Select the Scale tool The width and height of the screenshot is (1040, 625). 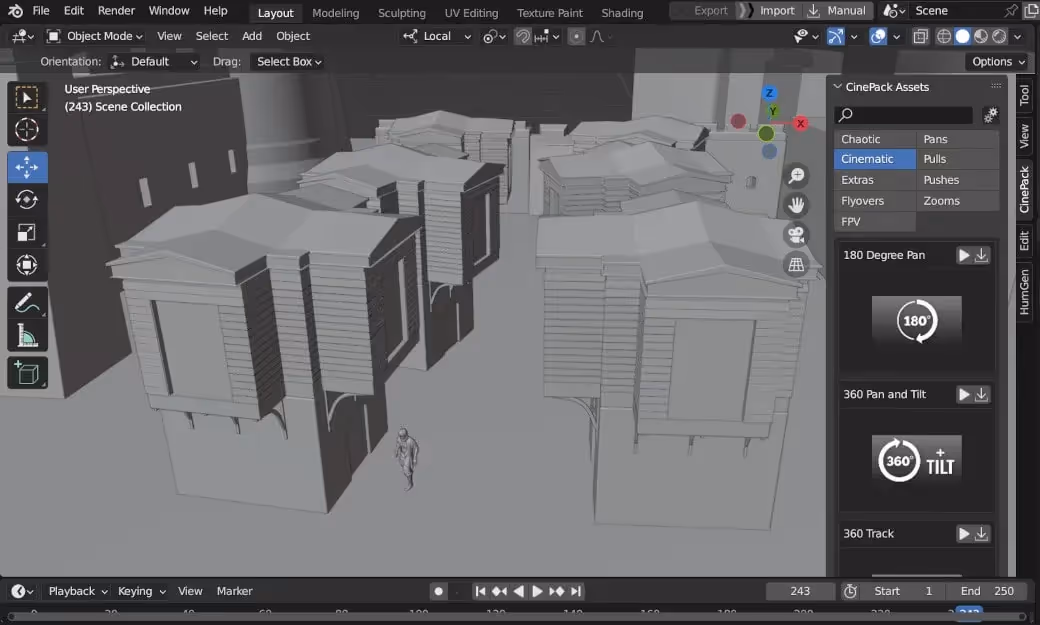point(27,232)
